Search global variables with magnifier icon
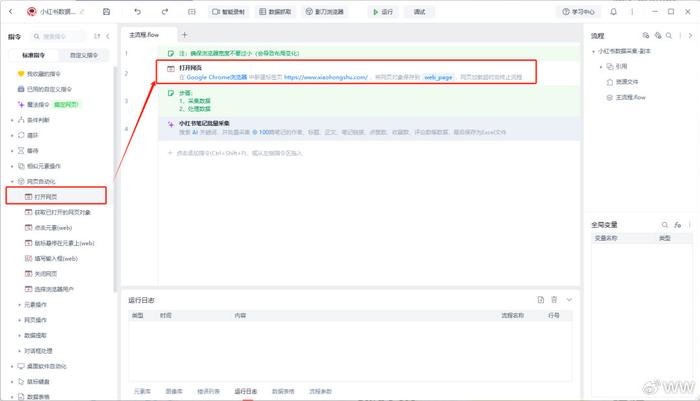This screenshot has height=401, width=700. click(x=665, y=225)
